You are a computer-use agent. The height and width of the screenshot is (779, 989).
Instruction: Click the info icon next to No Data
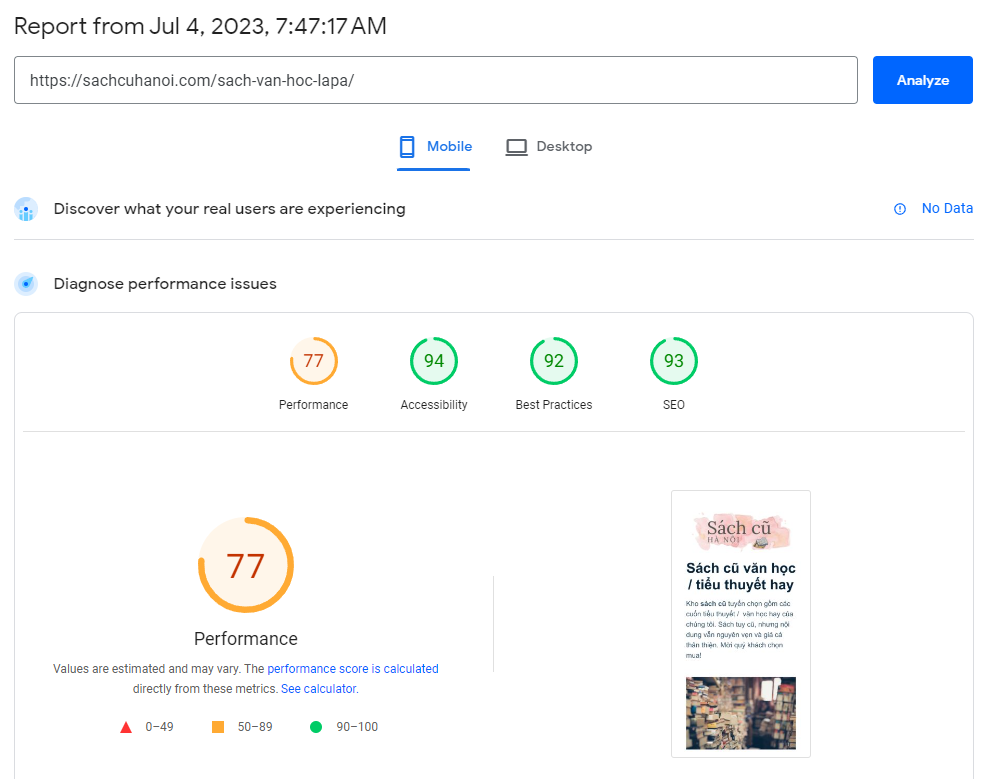click(x=899, y=208)
